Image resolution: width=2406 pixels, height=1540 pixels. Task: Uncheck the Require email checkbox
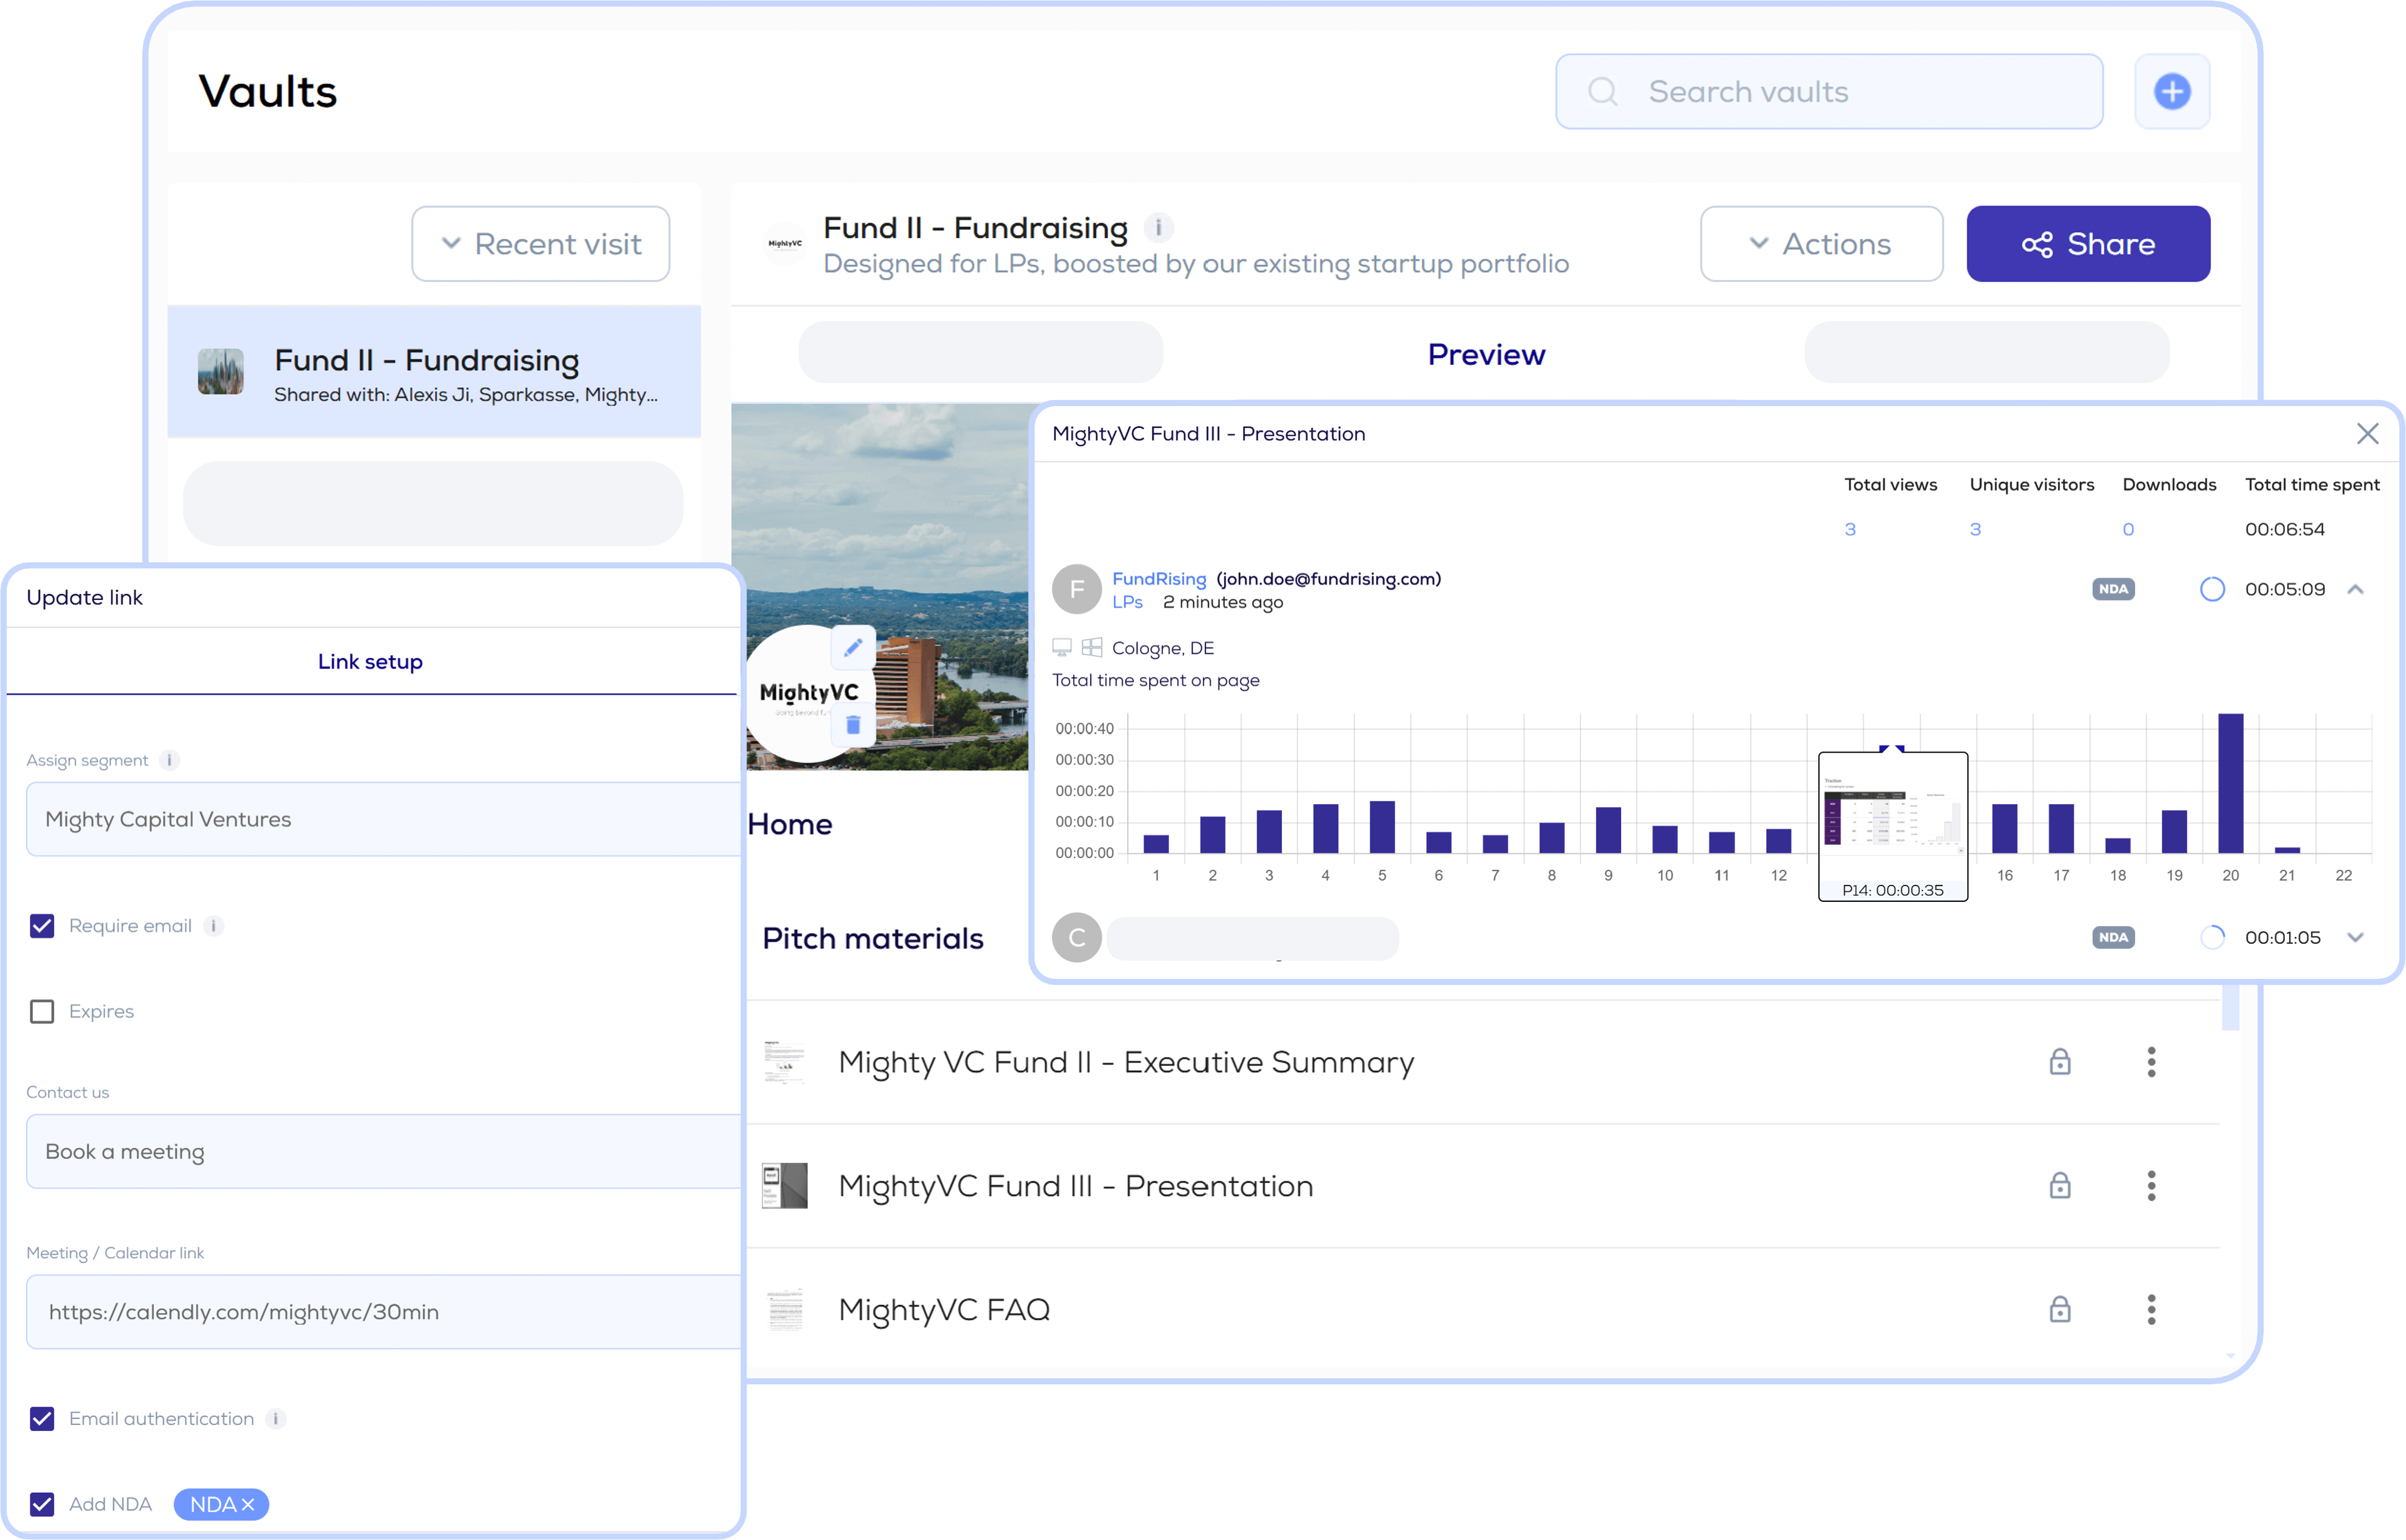42,926
